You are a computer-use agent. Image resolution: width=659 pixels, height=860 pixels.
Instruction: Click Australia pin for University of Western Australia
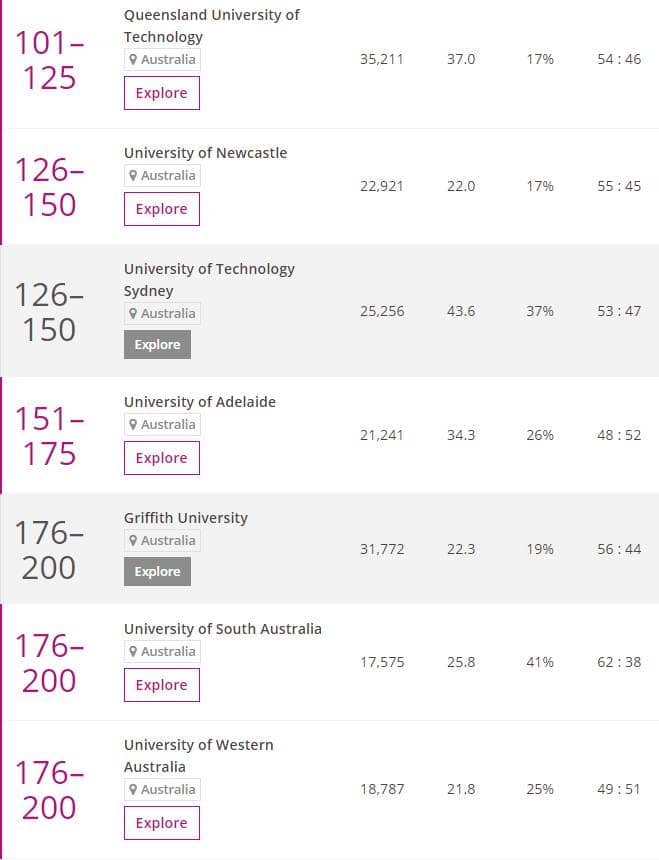click(133, 789)
